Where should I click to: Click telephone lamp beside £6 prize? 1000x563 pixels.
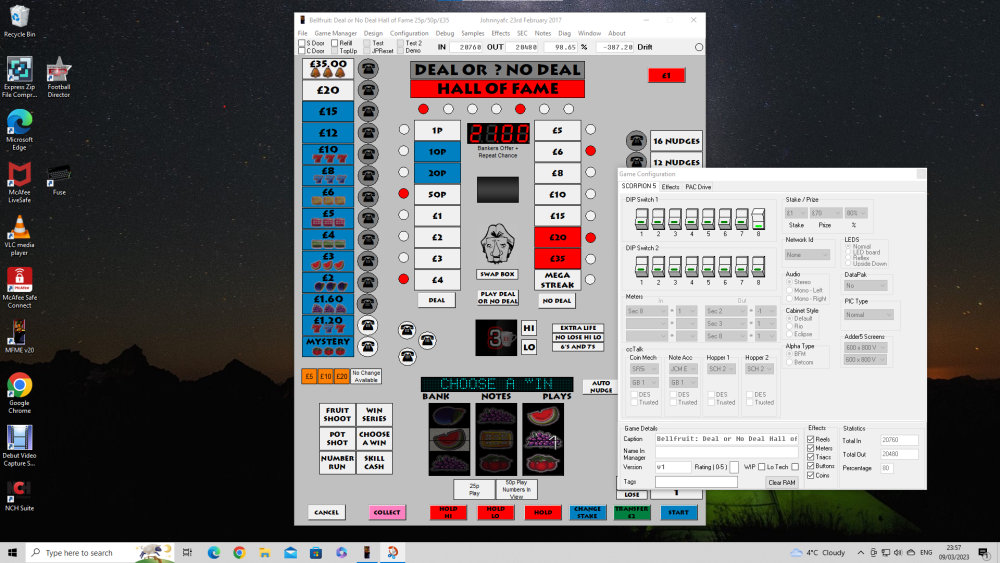(368, 196)
